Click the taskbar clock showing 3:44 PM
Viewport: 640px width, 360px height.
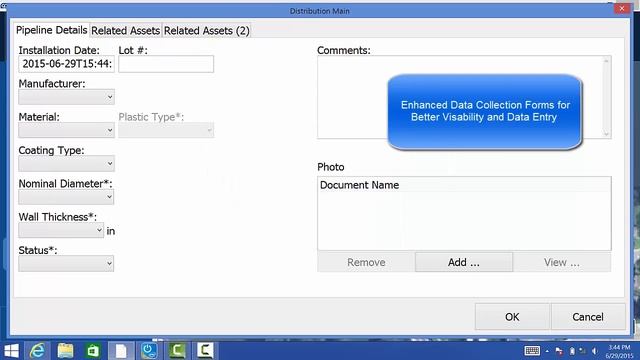pos(619,351)
